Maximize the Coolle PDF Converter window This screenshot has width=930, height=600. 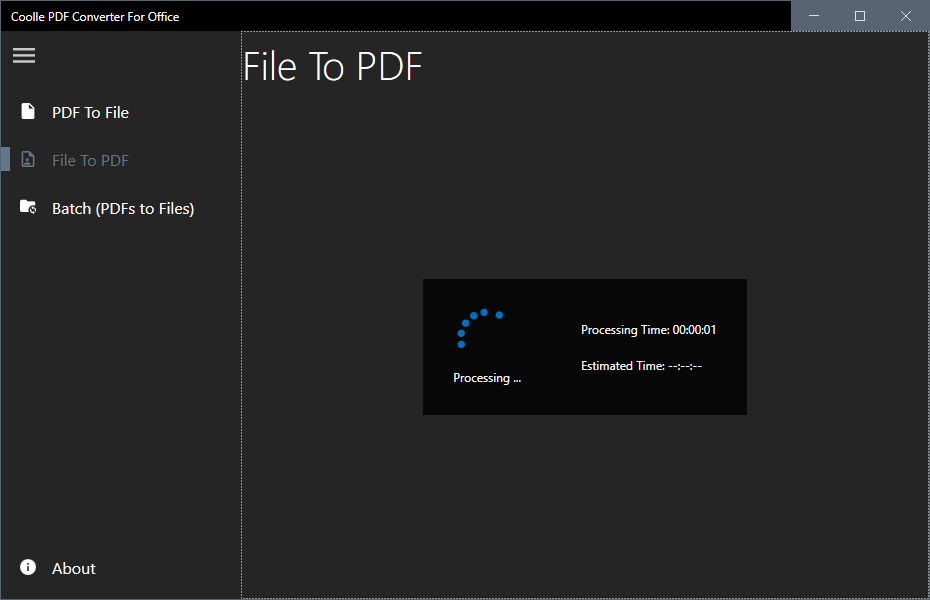click(x=860, y=16)
